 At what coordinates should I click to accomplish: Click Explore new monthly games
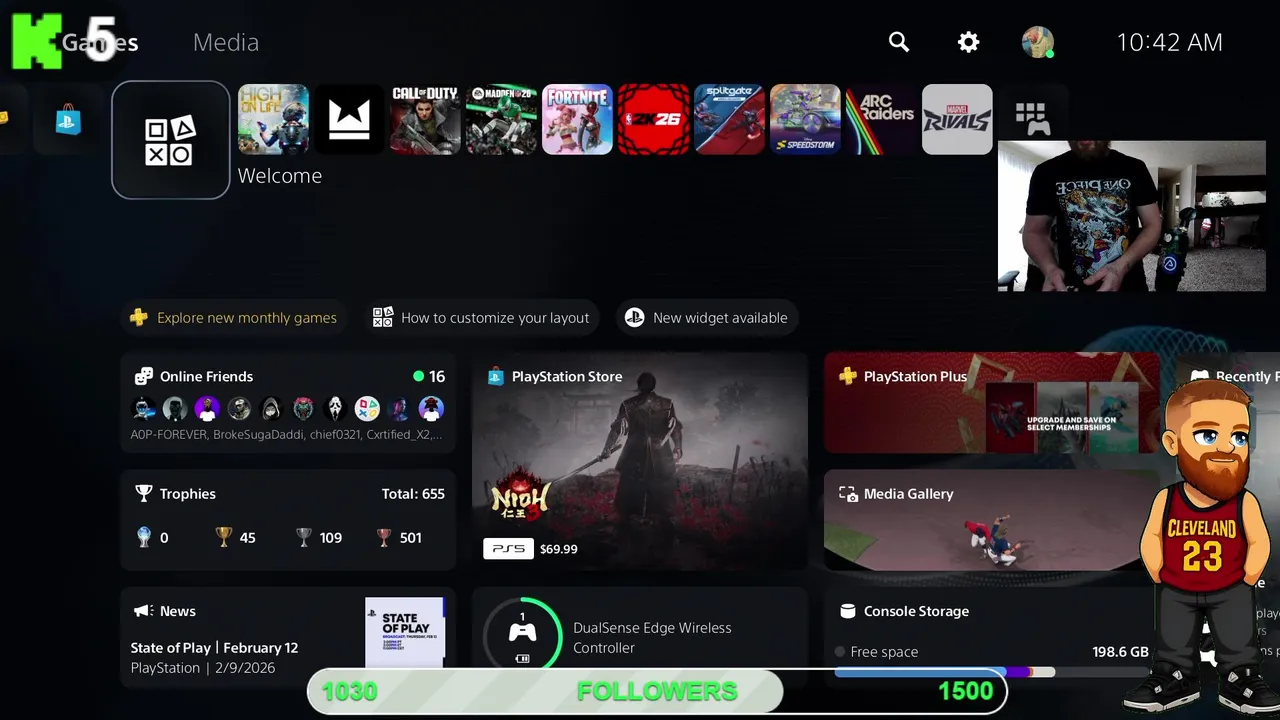(x=235, y=318)
